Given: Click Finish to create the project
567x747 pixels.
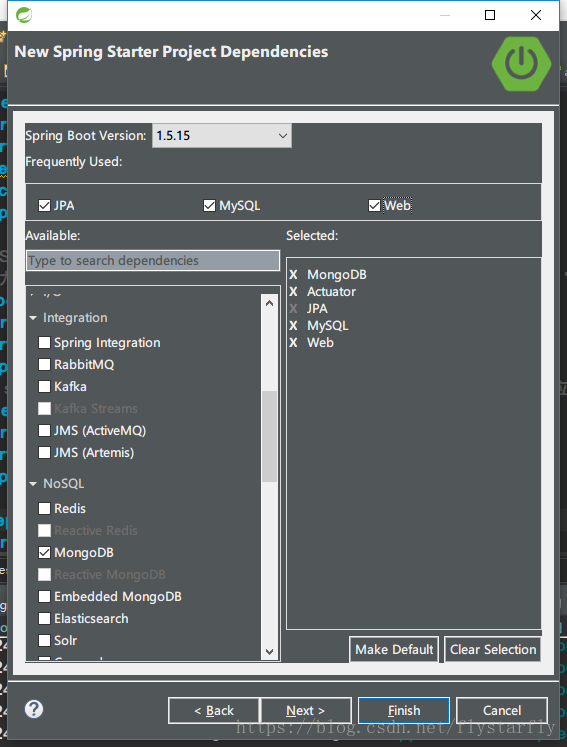Looking at the screenshot, I should click(404, 710).
